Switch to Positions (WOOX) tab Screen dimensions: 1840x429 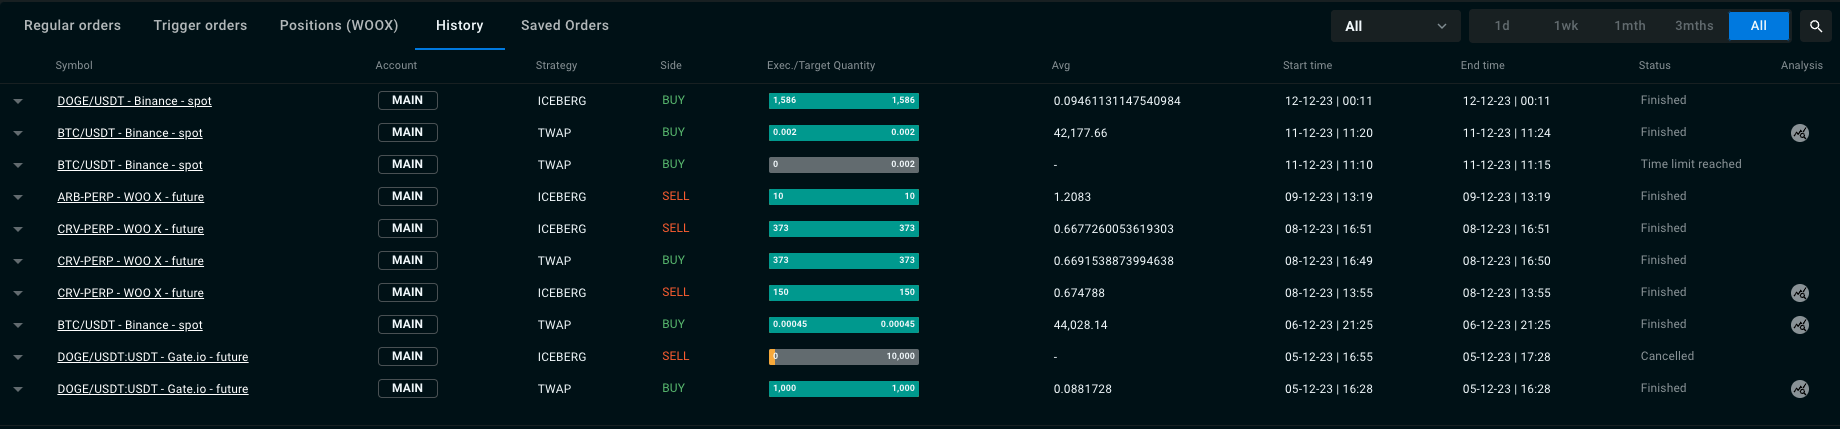[339, 25]
